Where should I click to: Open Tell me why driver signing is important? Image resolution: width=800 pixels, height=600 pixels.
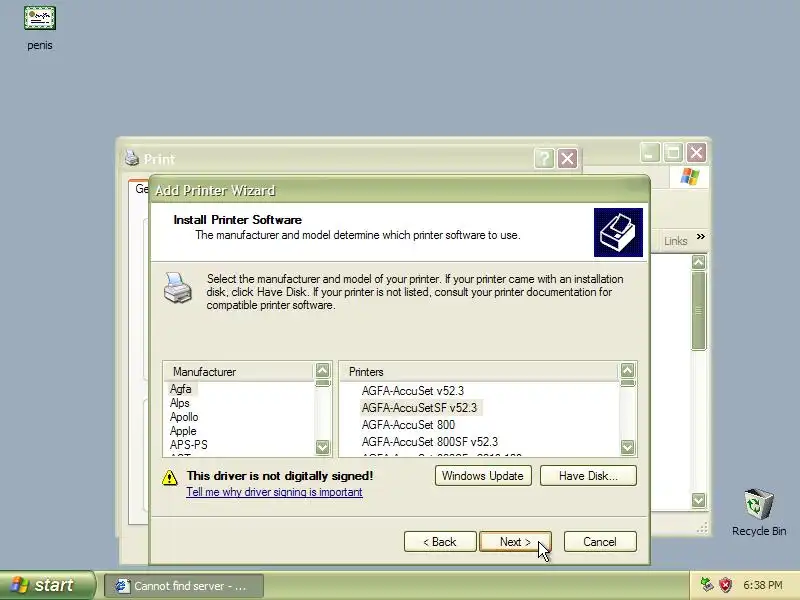click(274, 492)
